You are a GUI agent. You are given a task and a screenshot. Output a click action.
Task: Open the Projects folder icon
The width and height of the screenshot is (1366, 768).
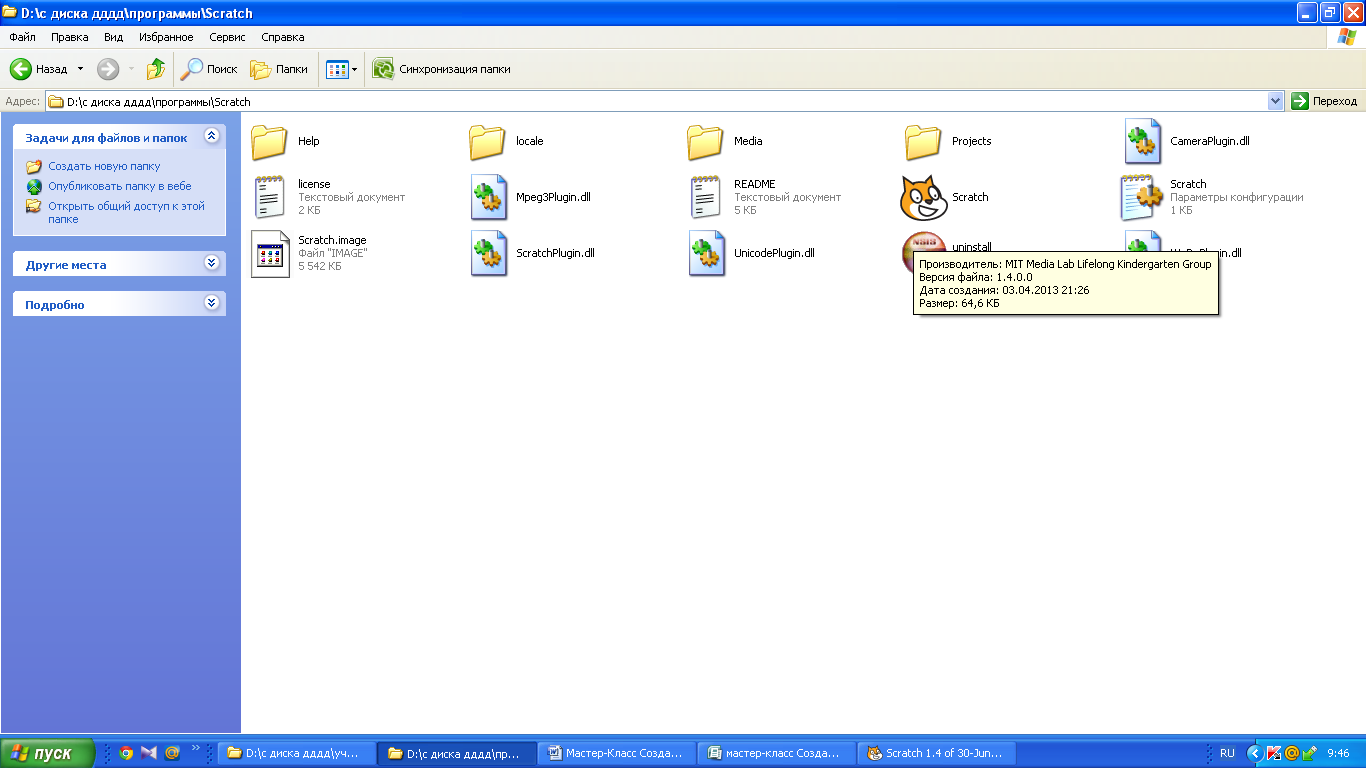pos(924,142)
